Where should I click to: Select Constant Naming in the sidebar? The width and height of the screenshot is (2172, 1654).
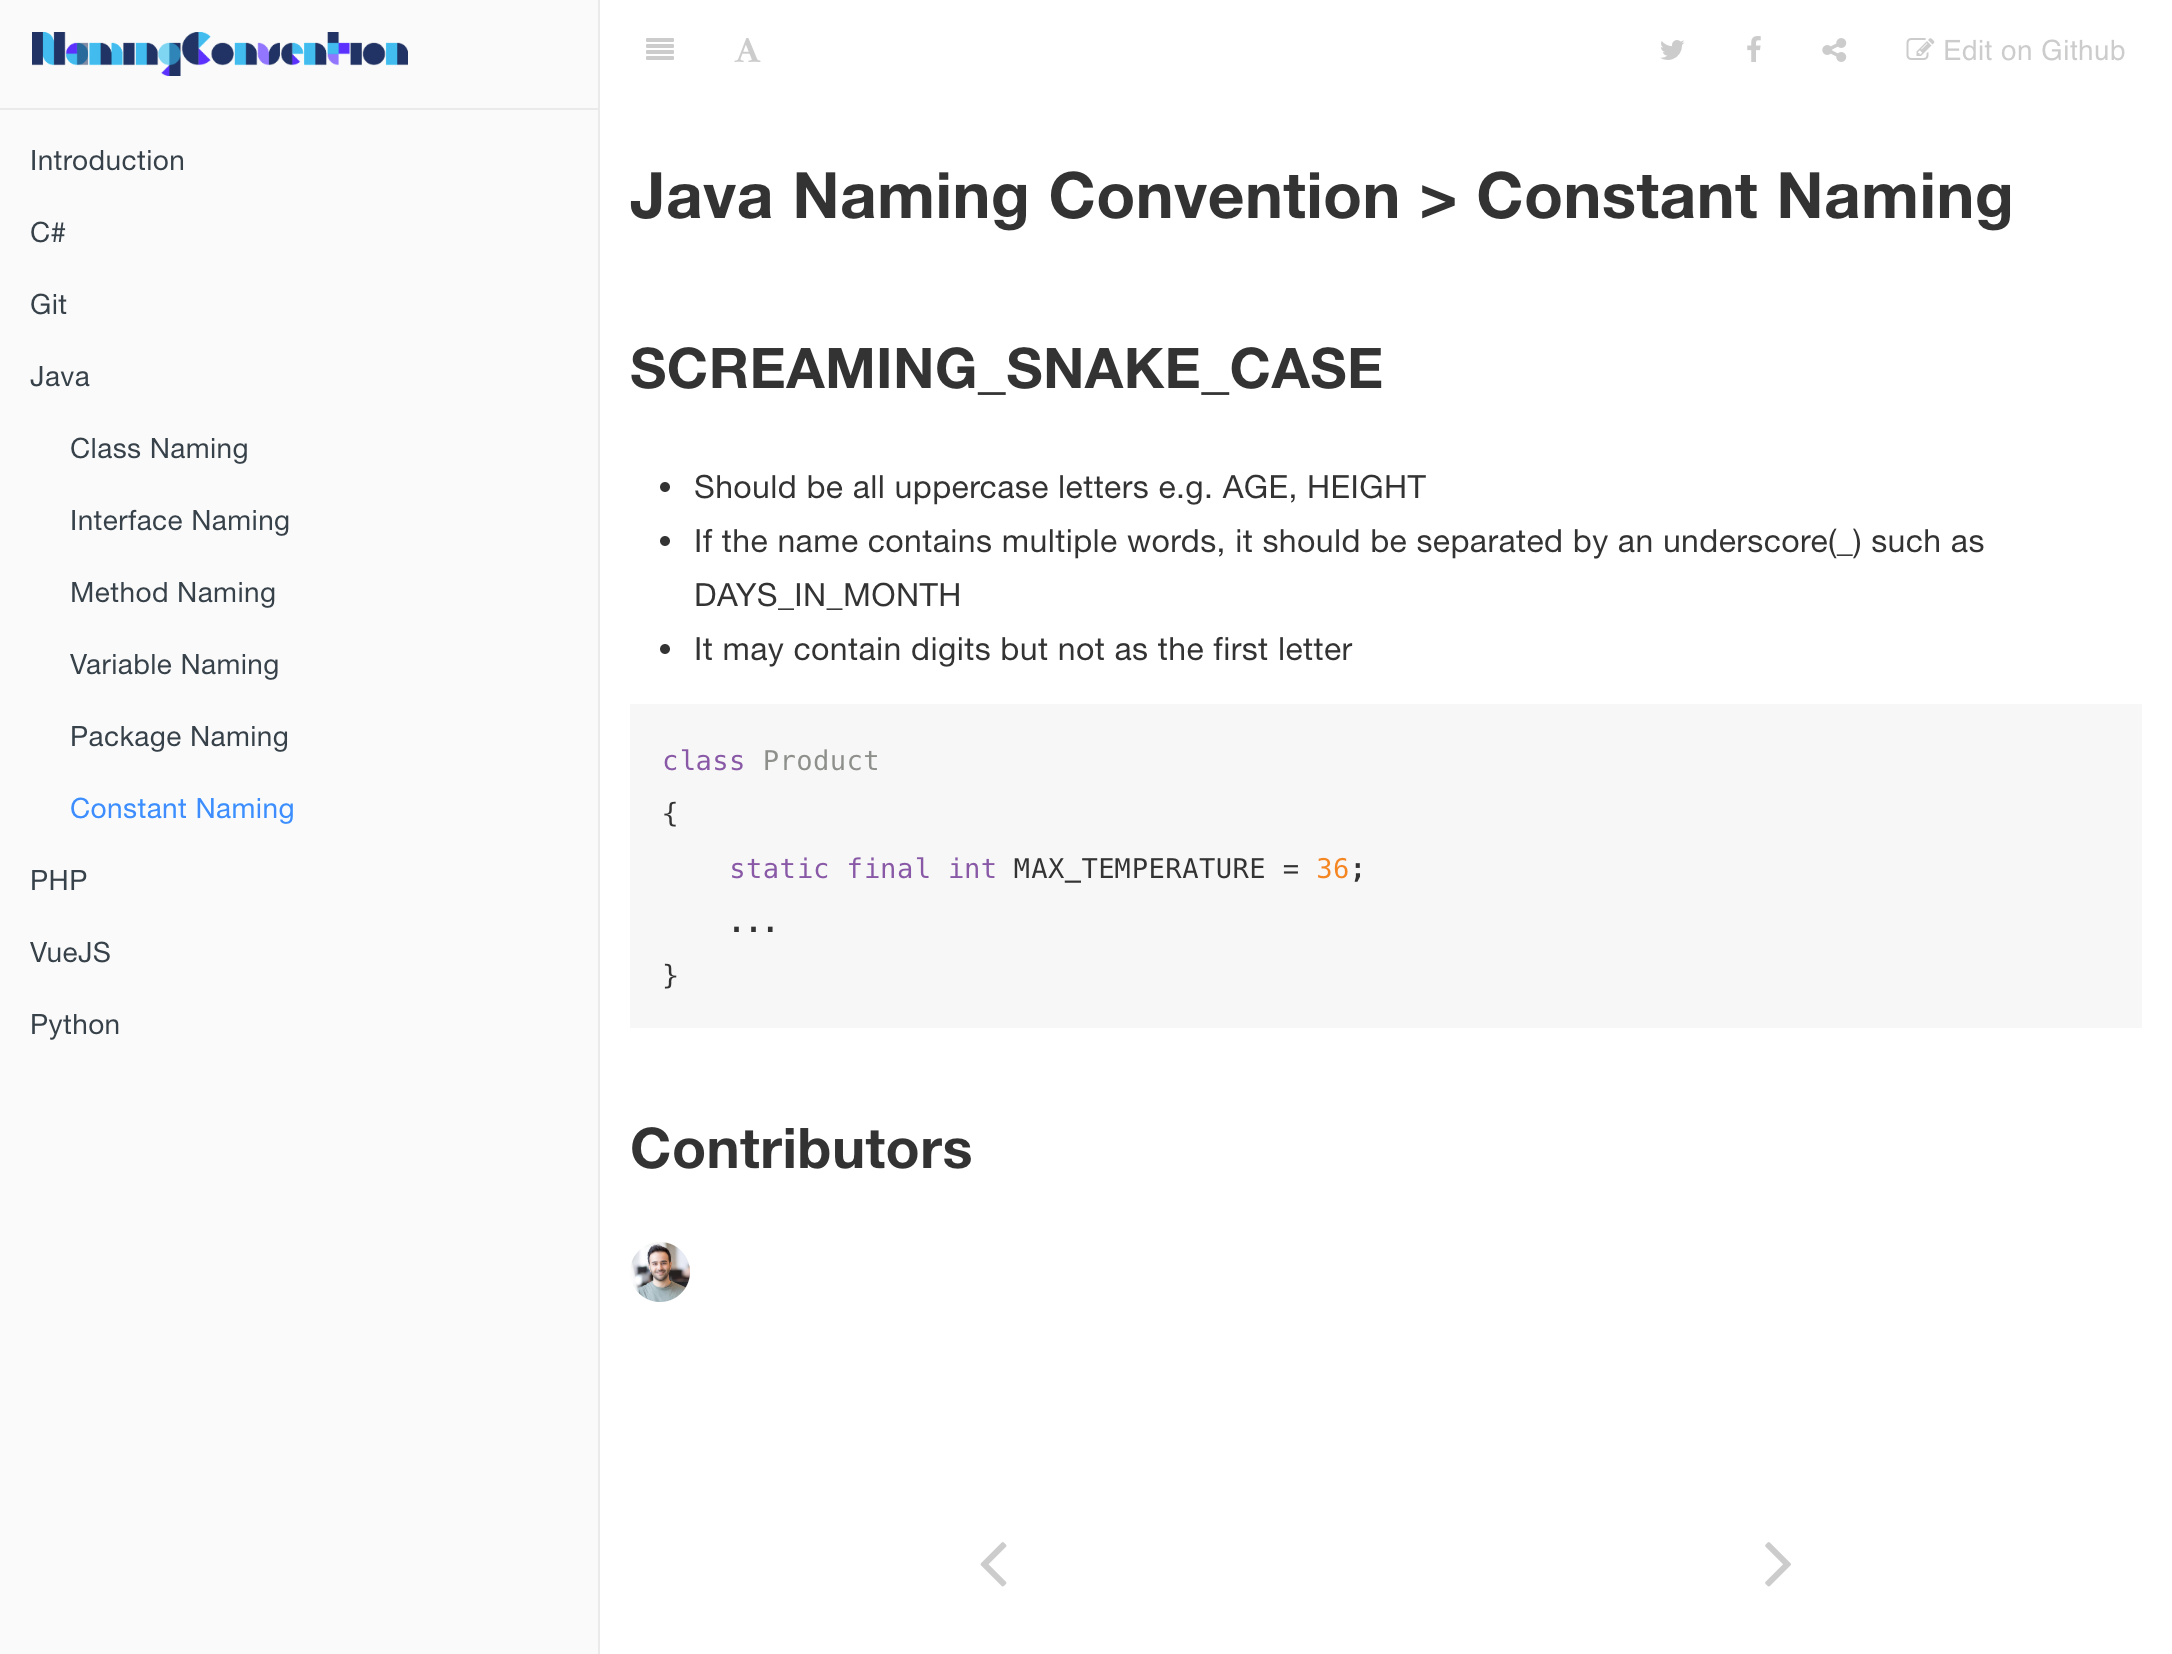click(x=182, y=808)
